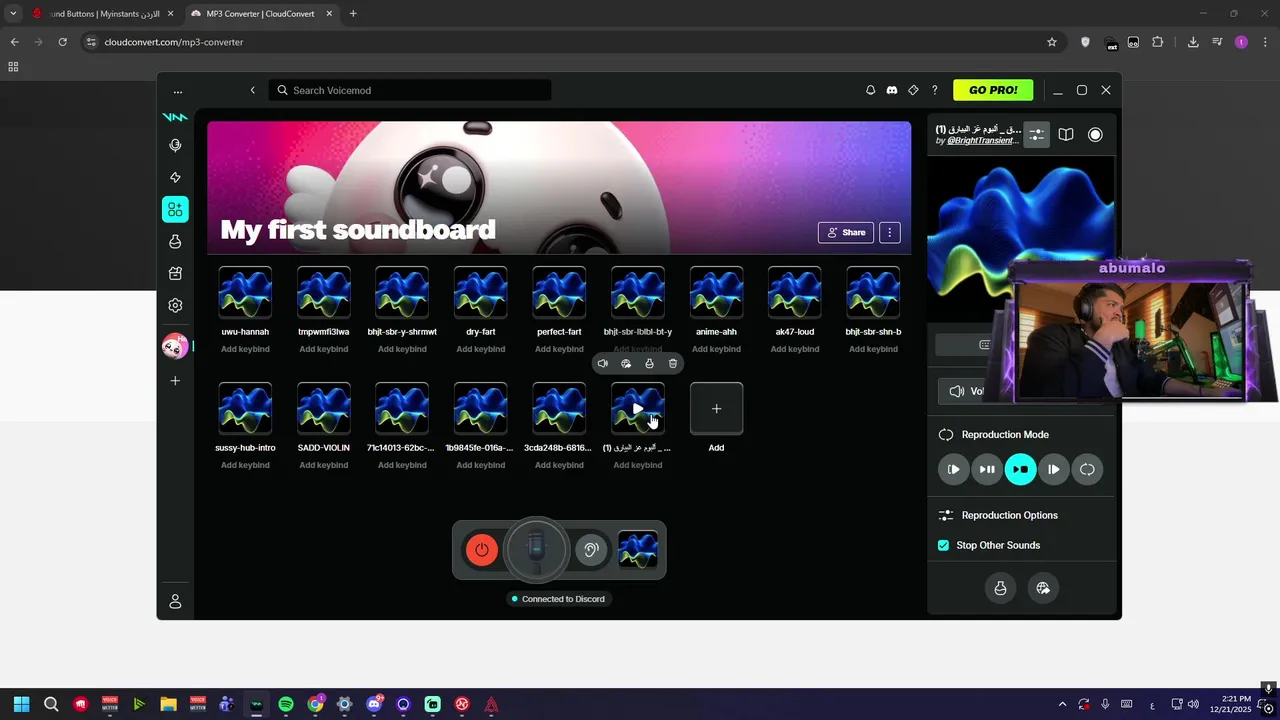
Task: Toggle Stop Other Sounds checkbox
Action: [943, 545]
